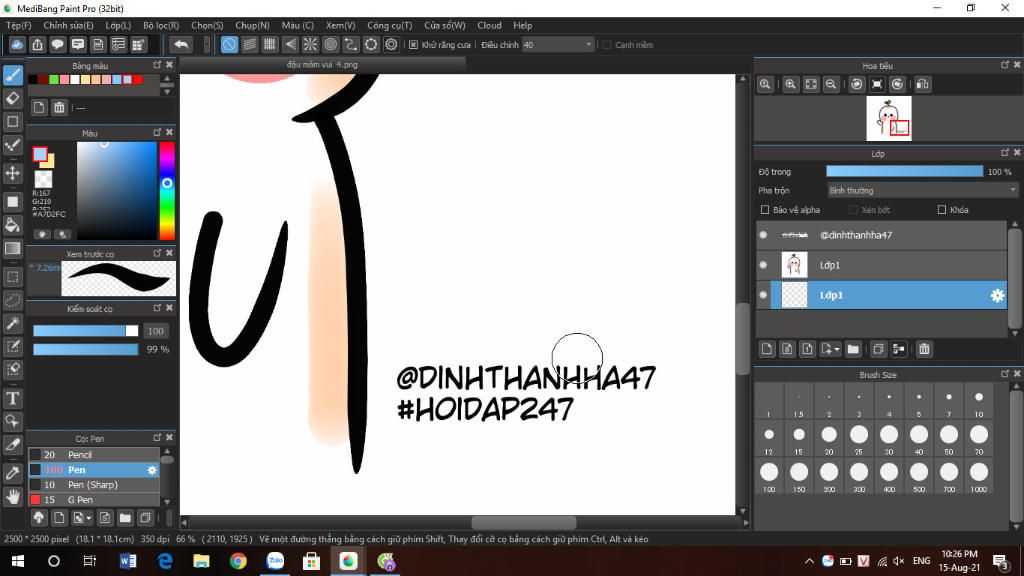
Task: Select the Pencil brush
Action: (x=93, y=455)
